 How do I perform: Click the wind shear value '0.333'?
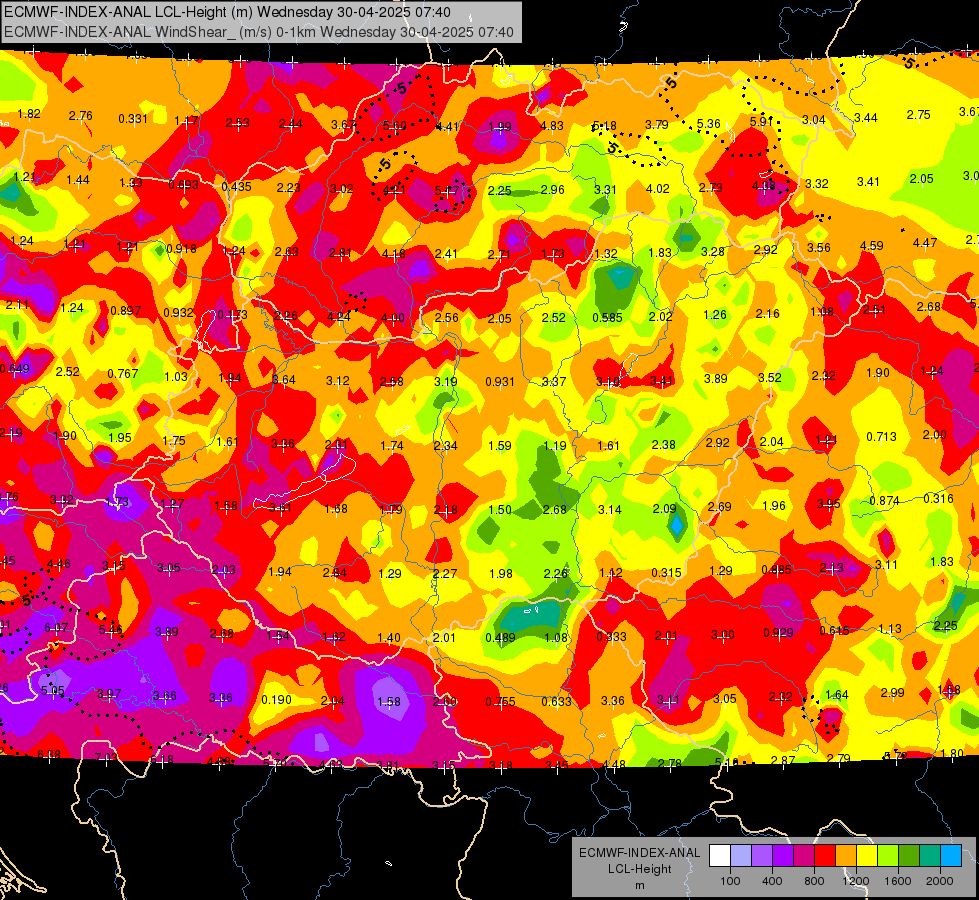[x=612, y=636]
